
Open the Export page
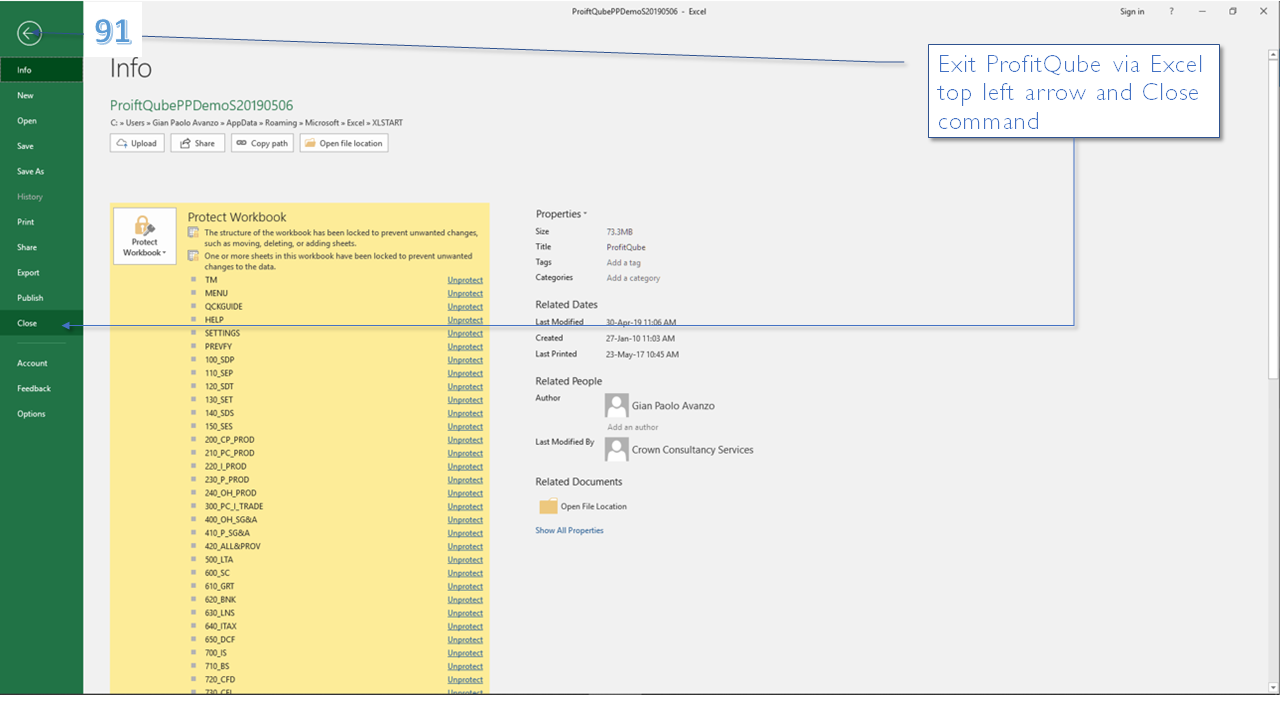pyautogui.click(x=41, y=272)
